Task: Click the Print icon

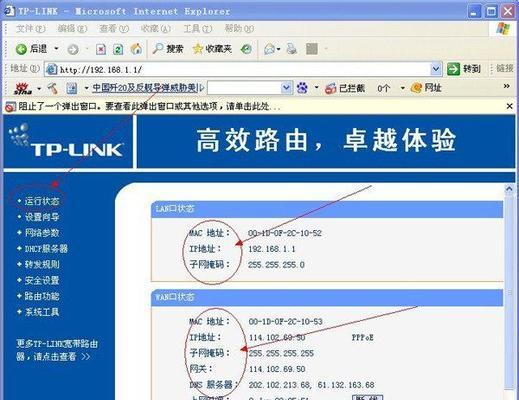Action: point(292,49)
